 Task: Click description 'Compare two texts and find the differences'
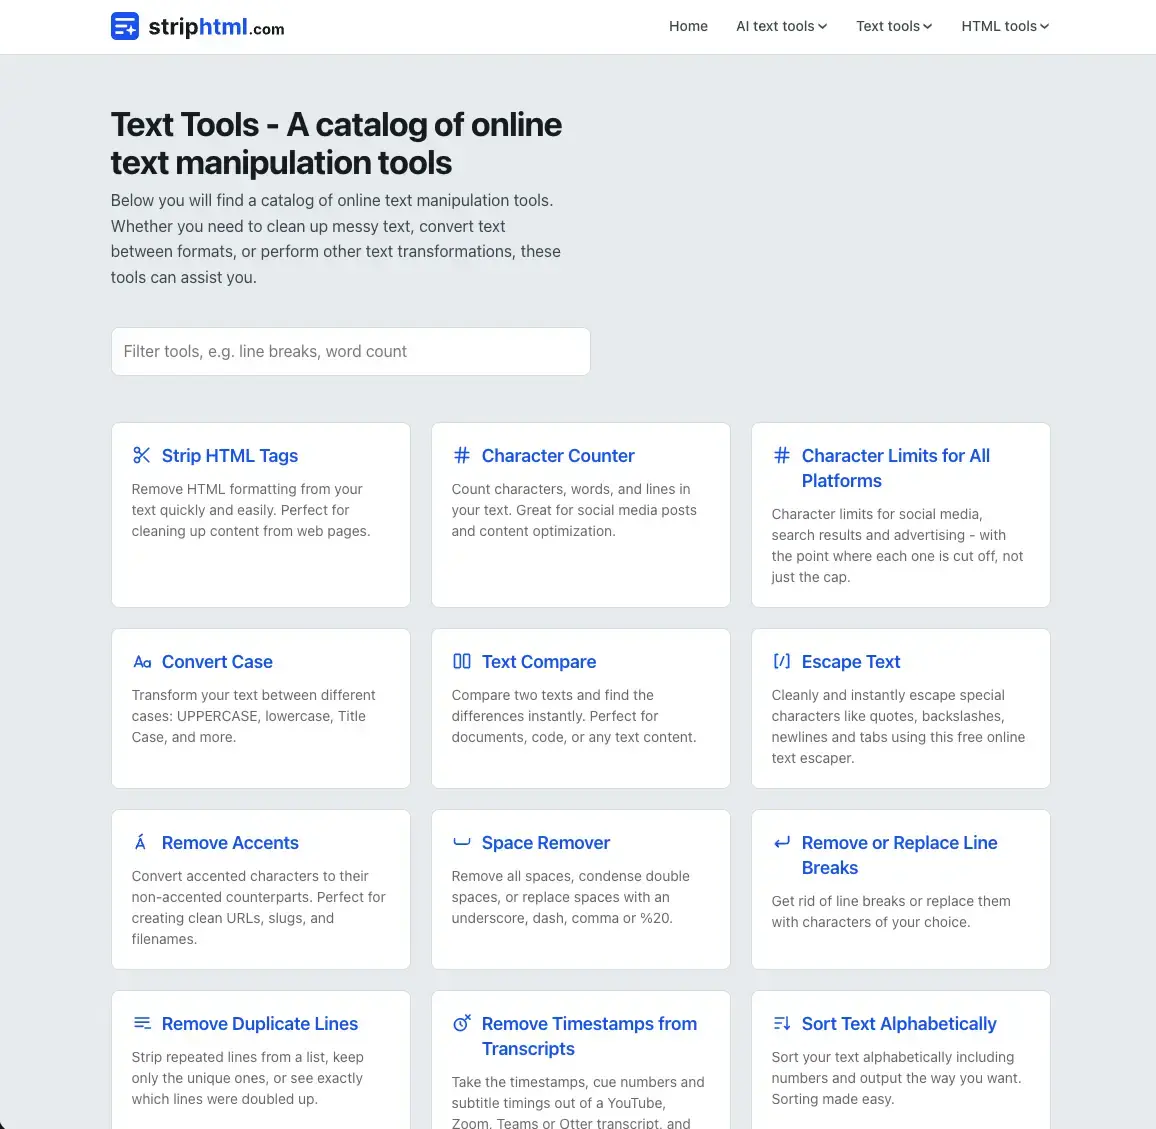tap(574, 715)
